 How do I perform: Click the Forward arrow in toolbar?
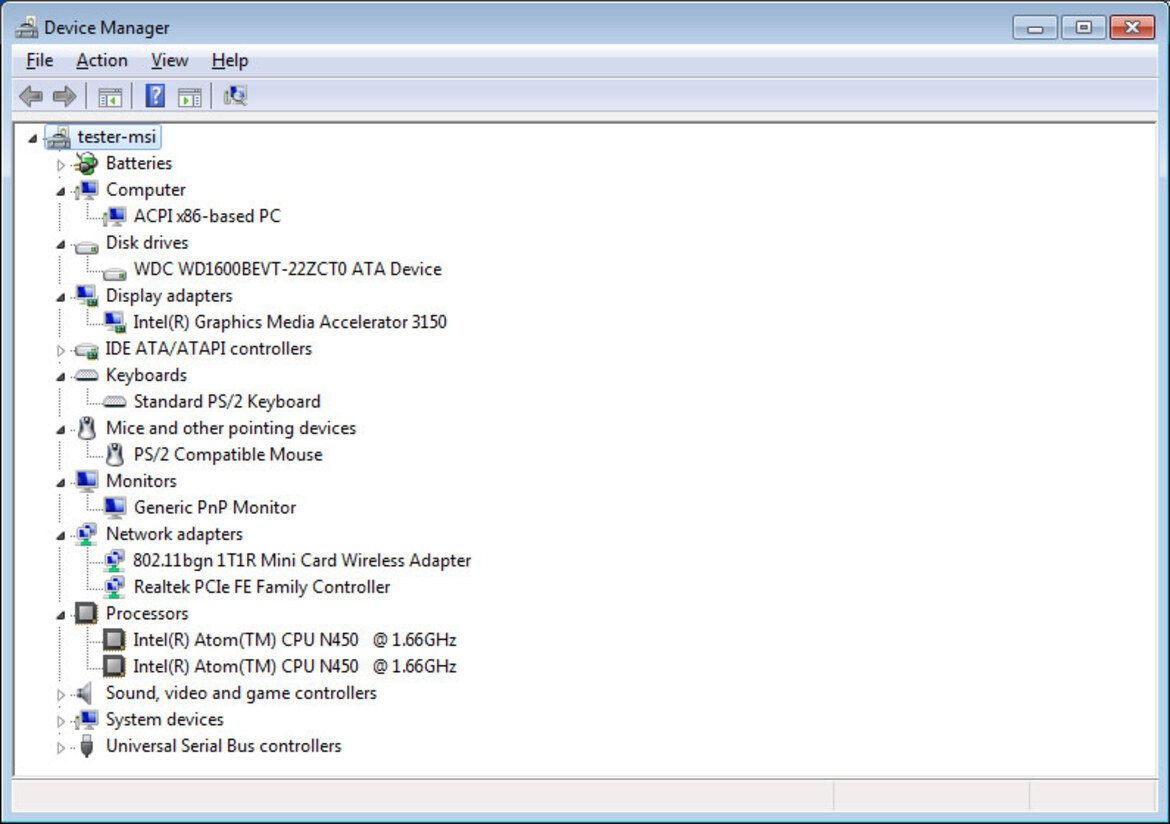[x=64, y=96]
